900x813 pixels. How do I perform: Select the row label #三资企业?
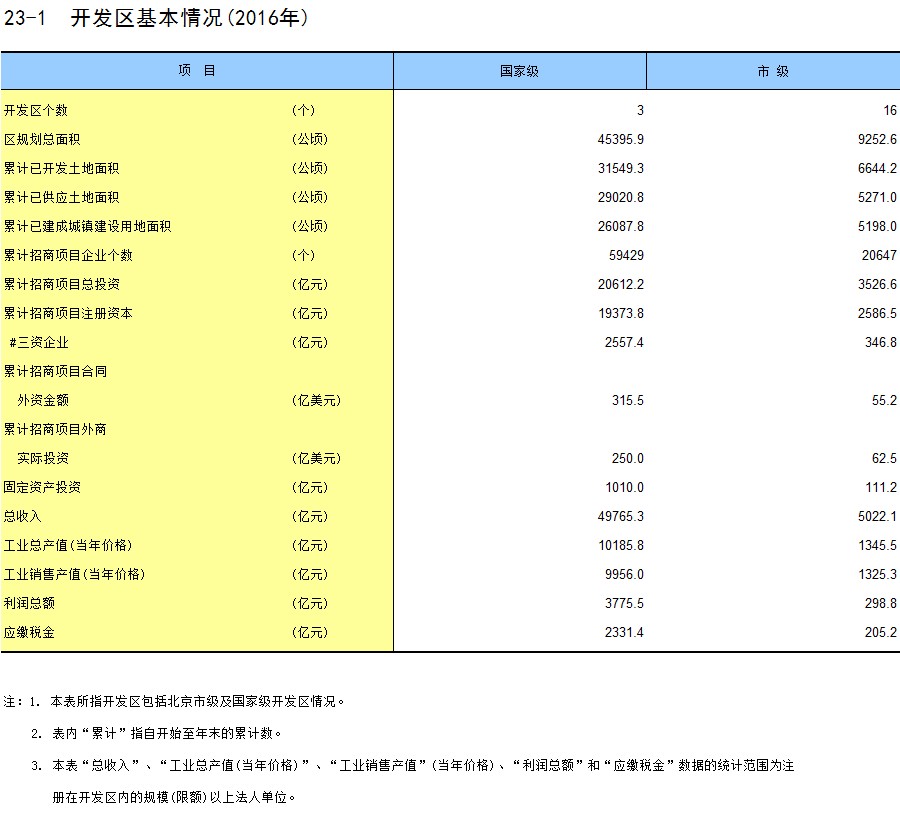[39, 343]
